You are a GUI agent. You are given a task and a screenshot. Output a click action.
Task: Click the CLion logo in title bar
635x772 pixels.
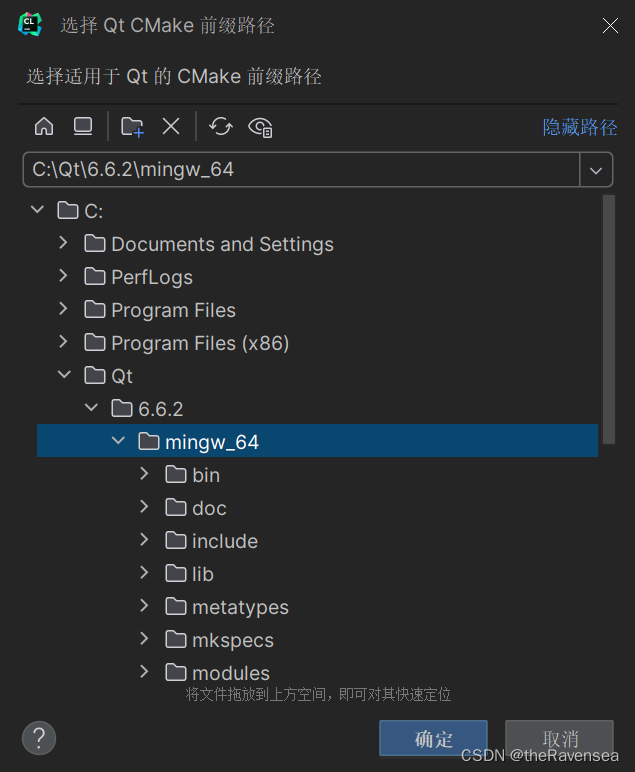pos(30,25)
